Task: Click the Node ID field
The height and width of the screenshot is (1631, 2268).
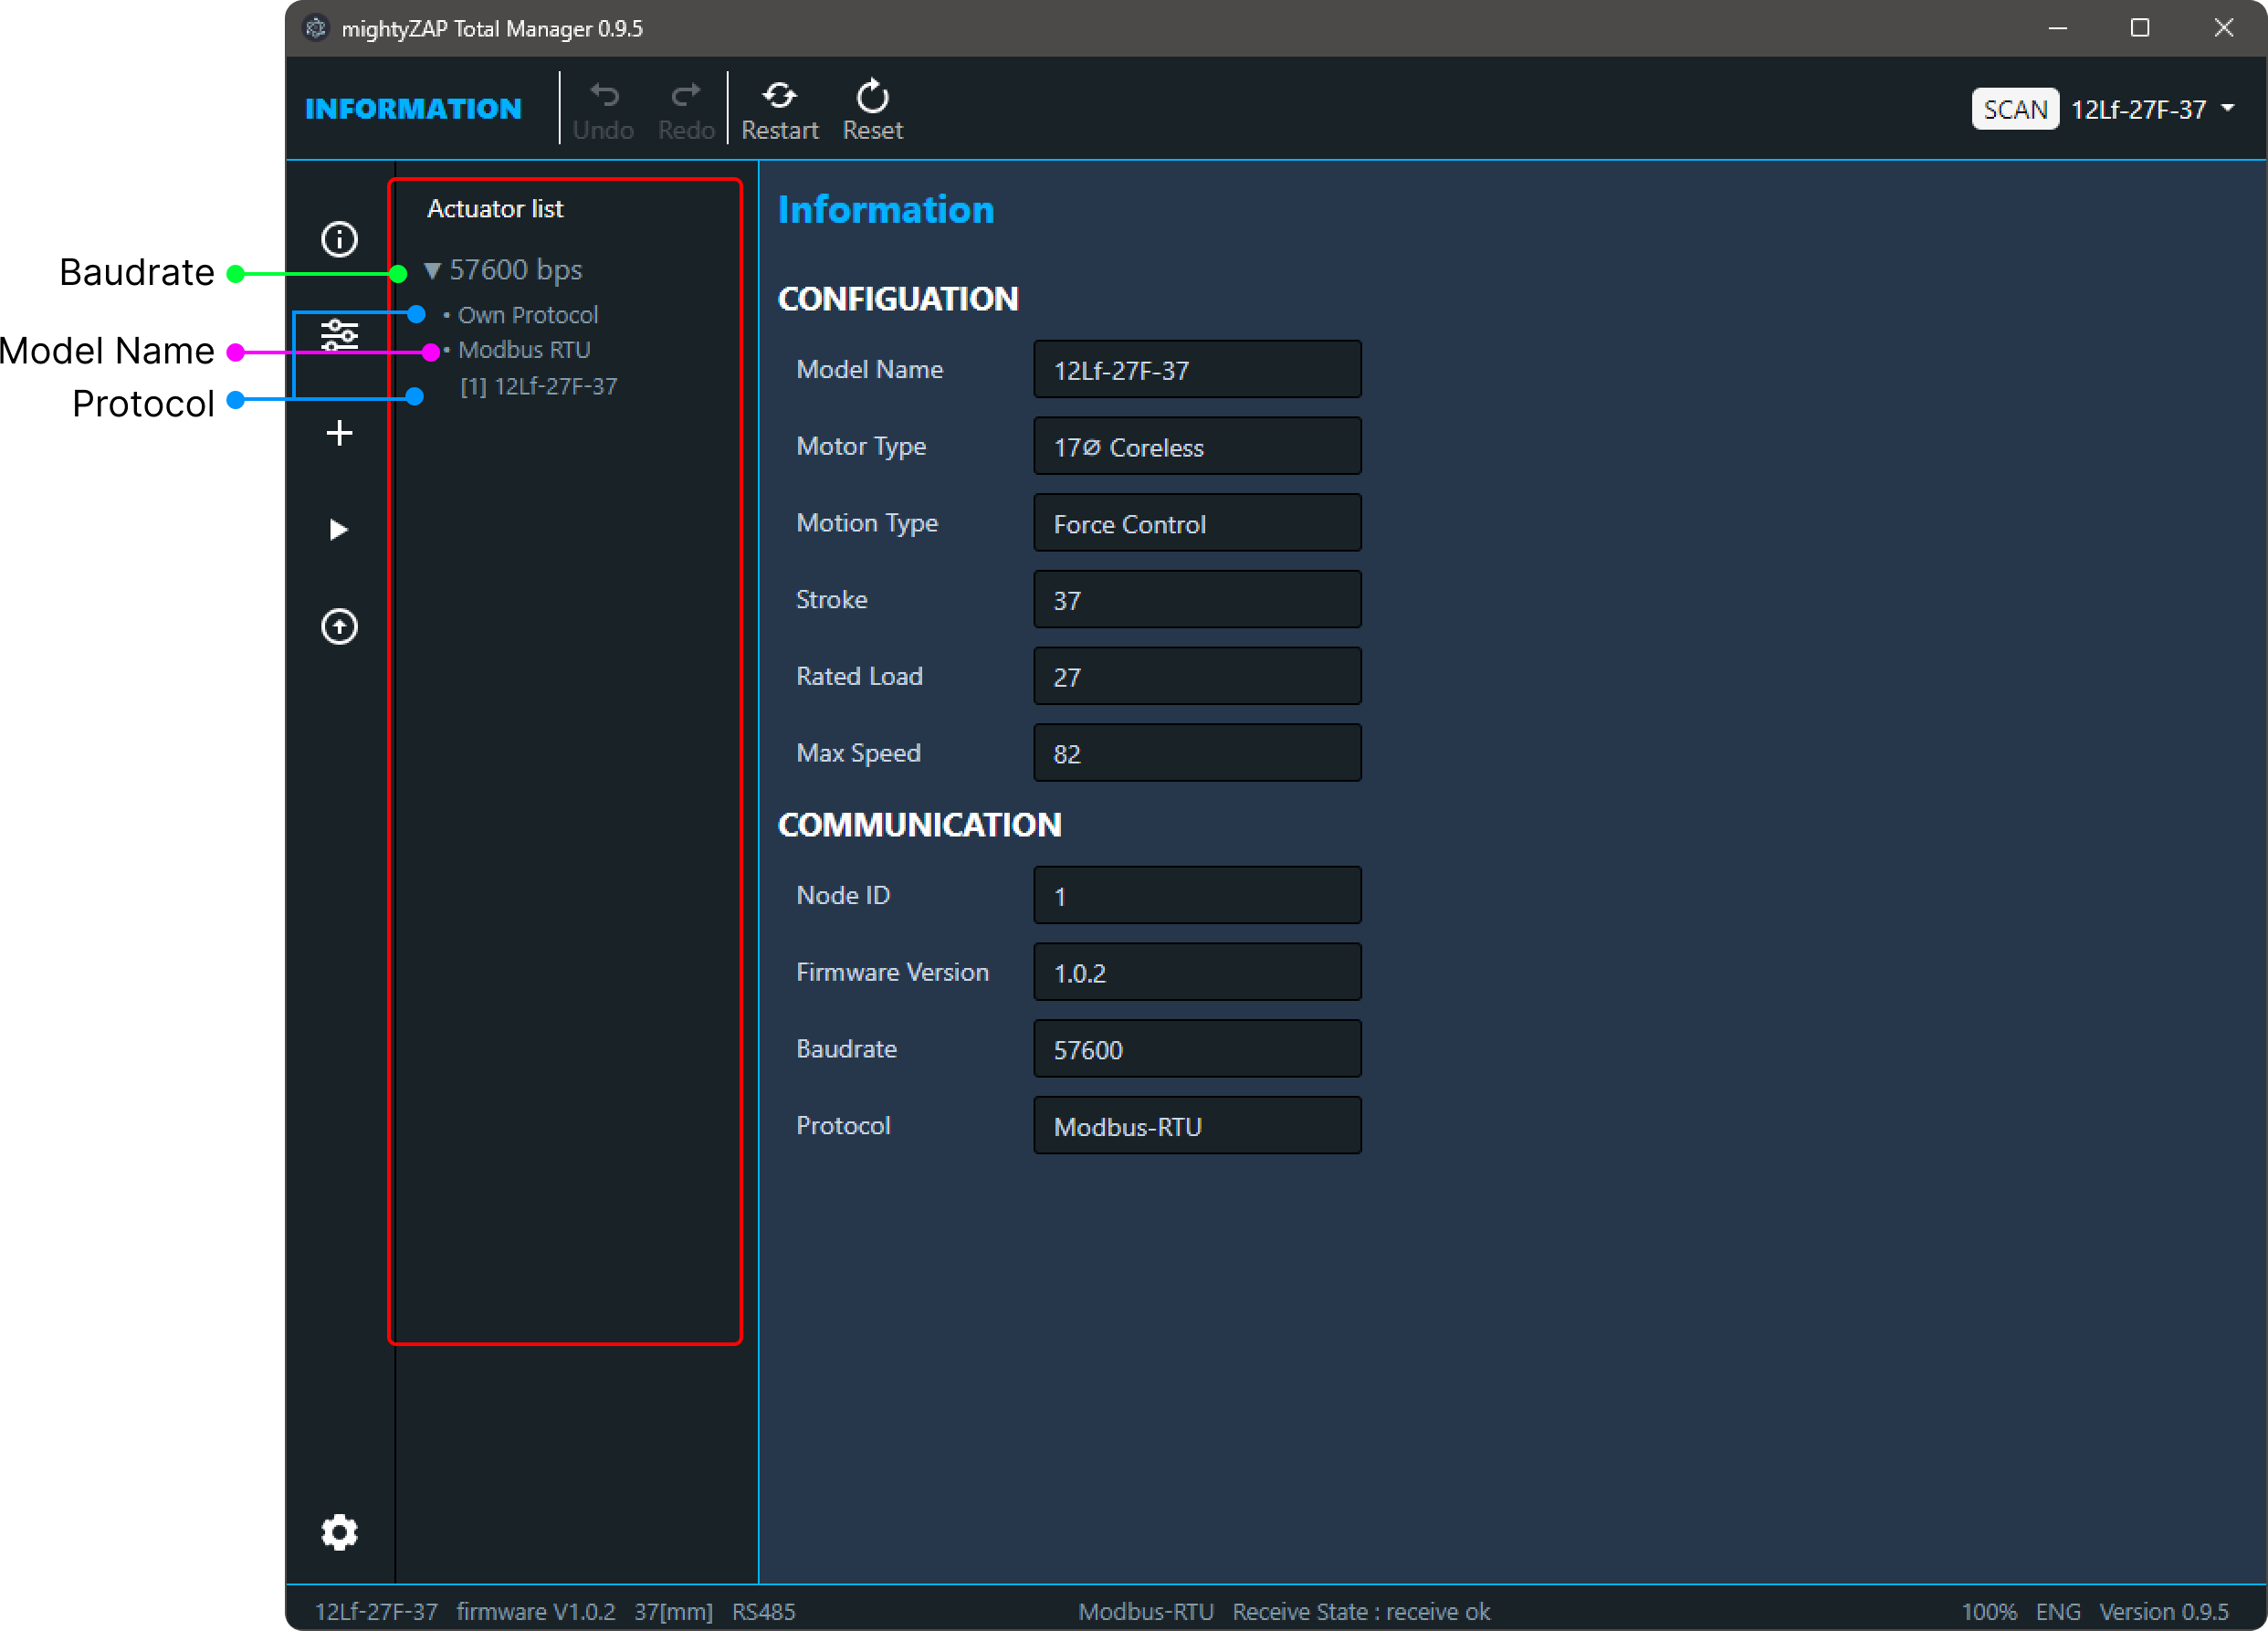Action: pyautogui.click(x=1196, y=896)
